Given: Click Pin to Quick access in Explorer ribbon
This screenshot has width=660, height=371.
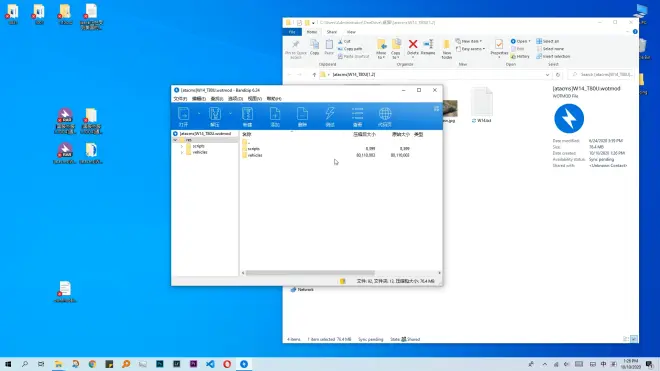Looking at the screenshot, I should click(x=295, y=49).
